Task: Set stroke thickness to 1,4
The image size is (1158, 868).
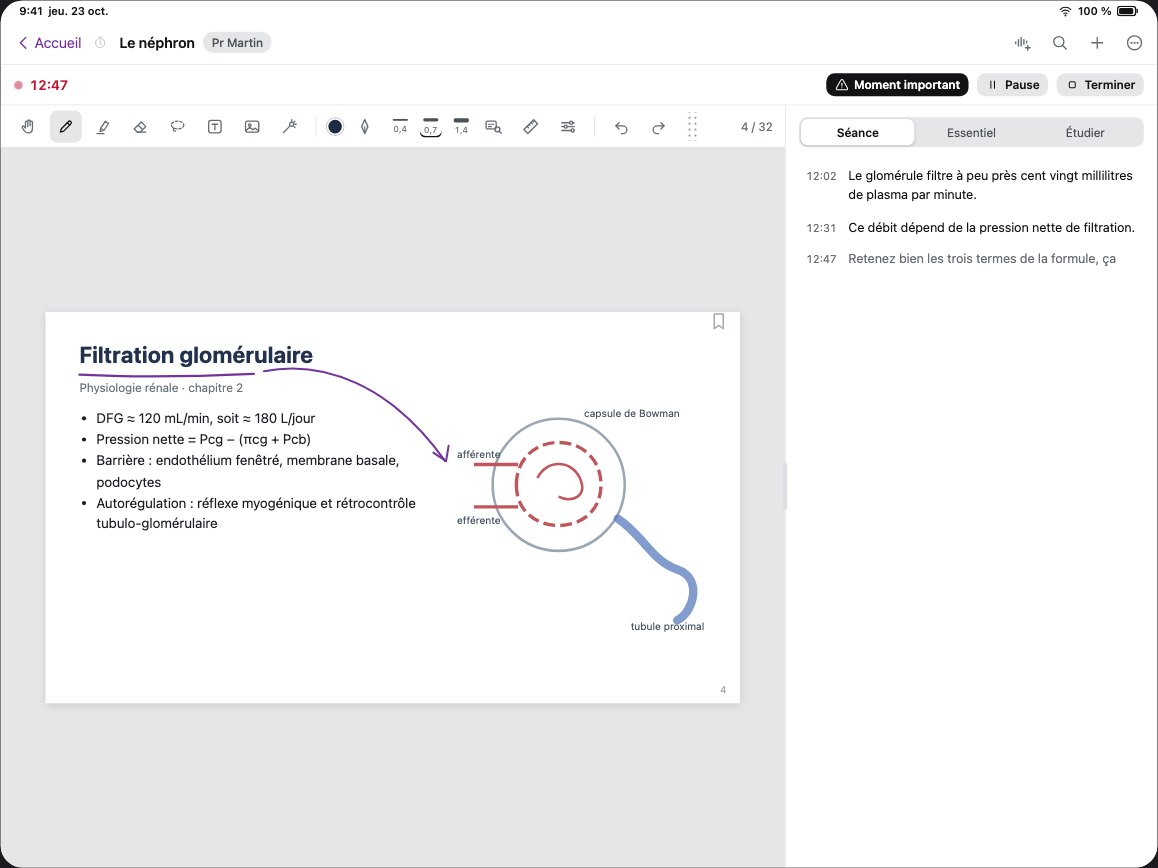Action: pyautogui.click(x=462, y=127)
